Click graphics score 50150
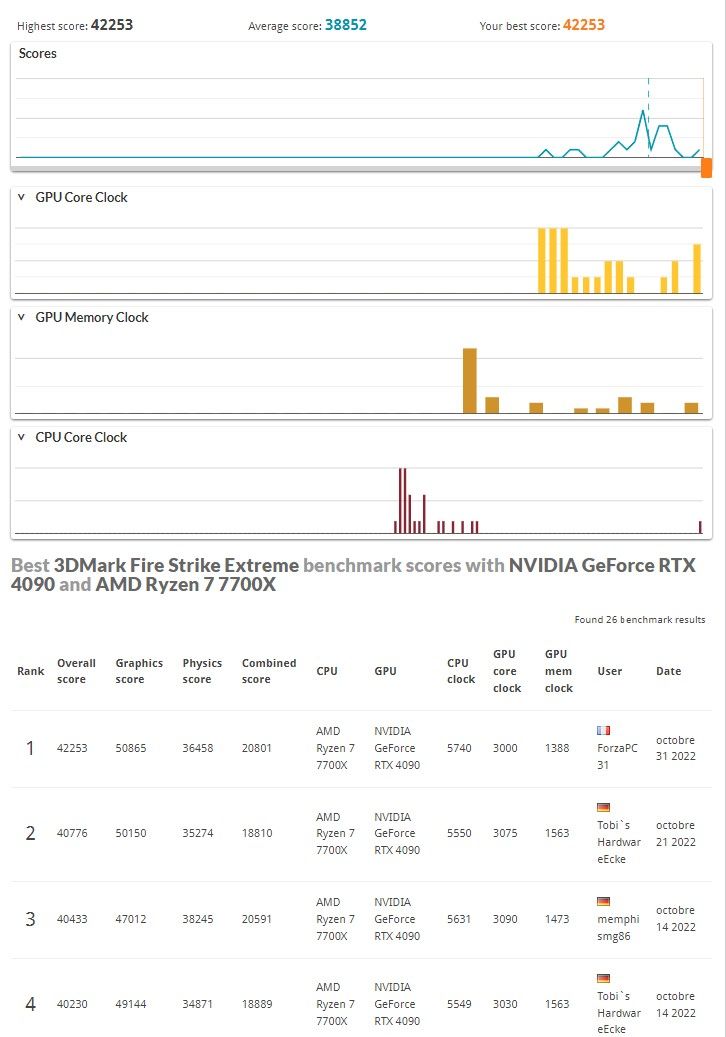Viewport: 726px width, 1037px height. (x=131, y=833)
